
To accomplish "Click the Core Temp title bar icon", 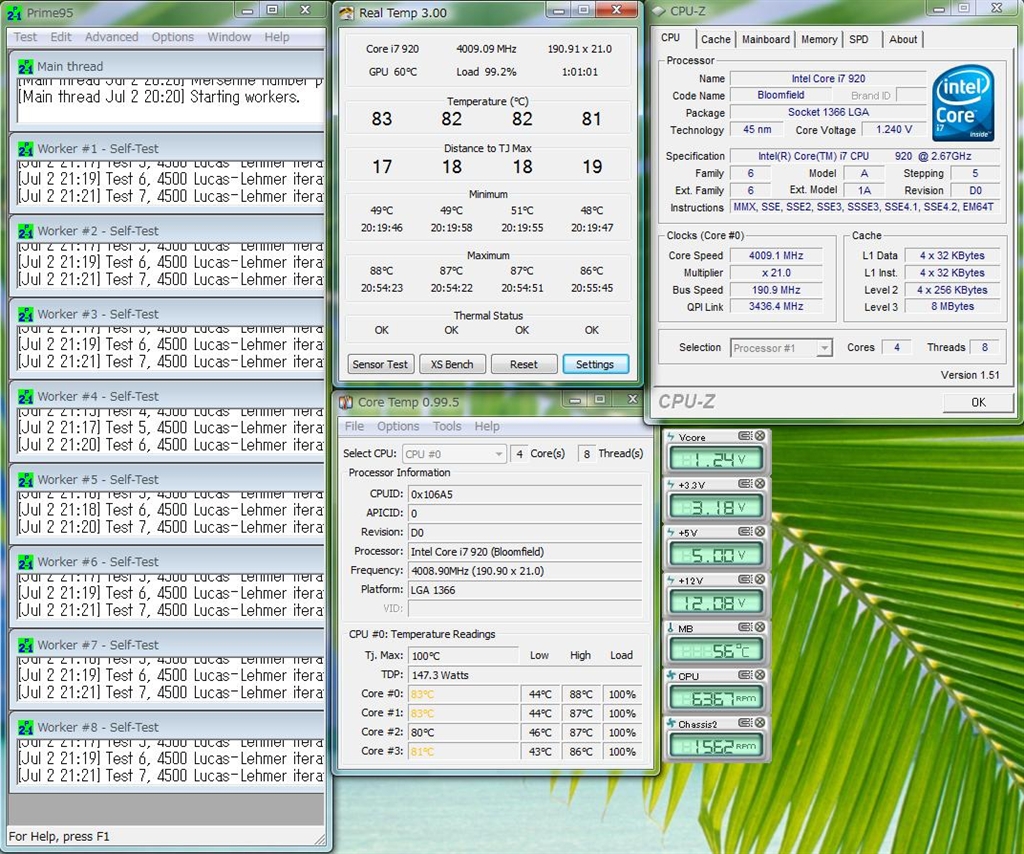I will click(x=346, y=402).
